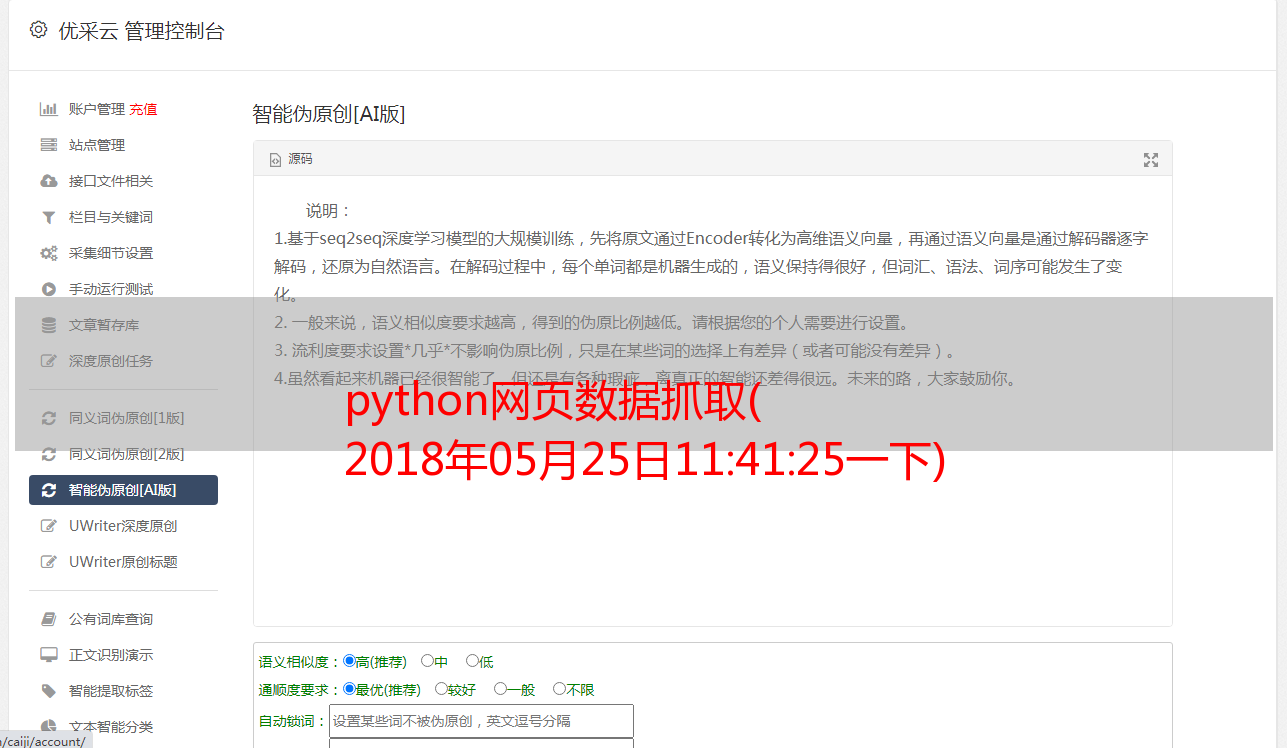Open 接口文件相关 menu item
This screenshot has width=1287, height=748.
111,181
